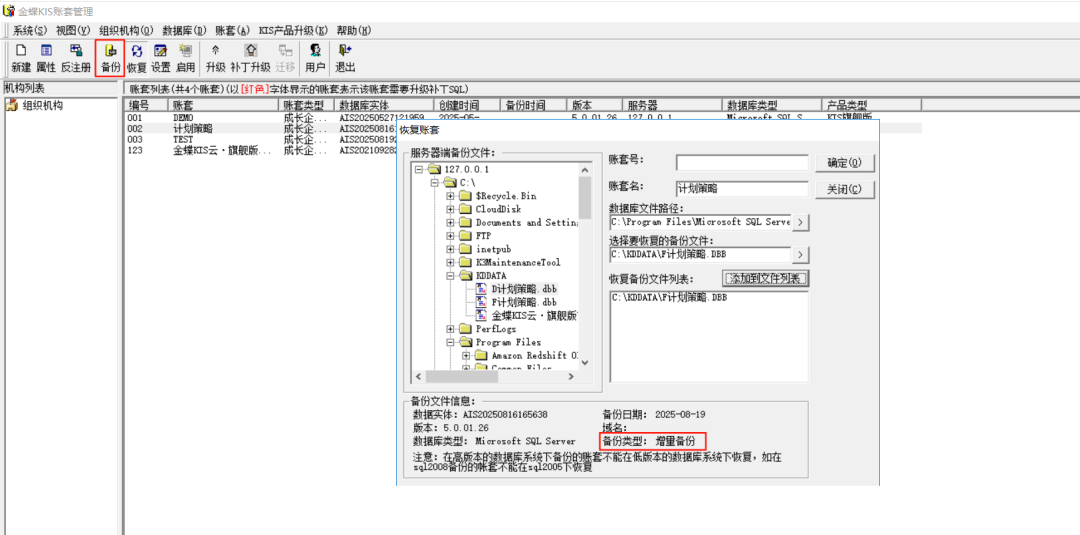This screenshot has width=1080, height=535.
Task: Select the 001 DEMO account row
Action: [x=523, y=118]
